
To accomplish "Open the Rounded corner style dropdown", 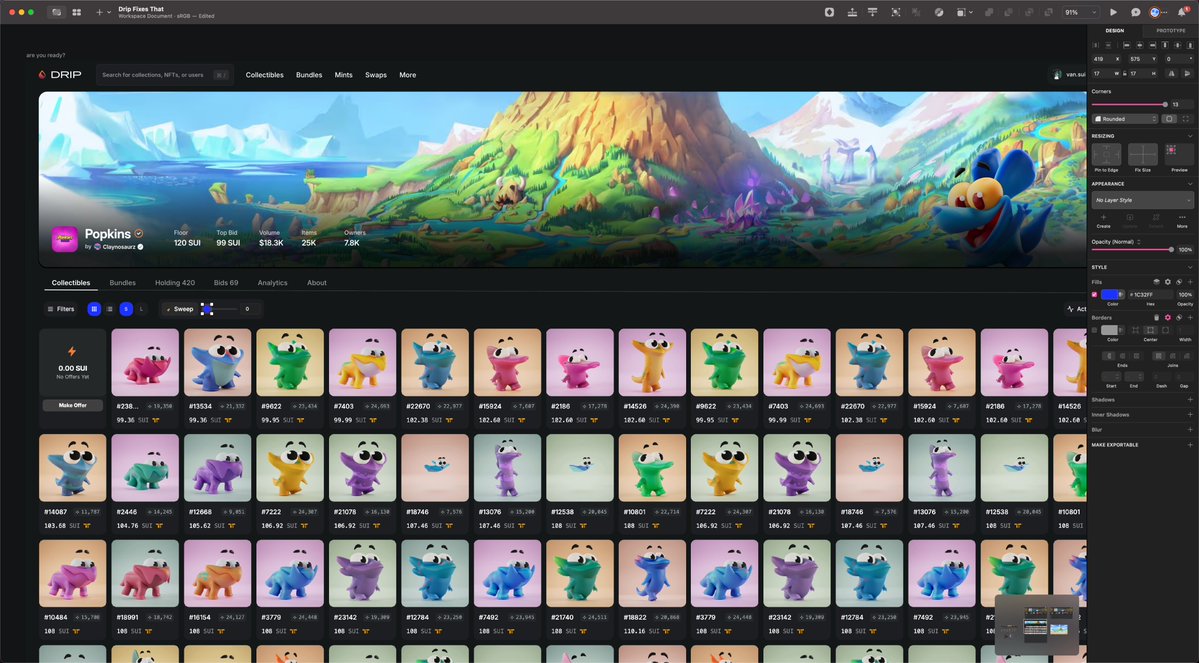I will tap(1125, 119).
